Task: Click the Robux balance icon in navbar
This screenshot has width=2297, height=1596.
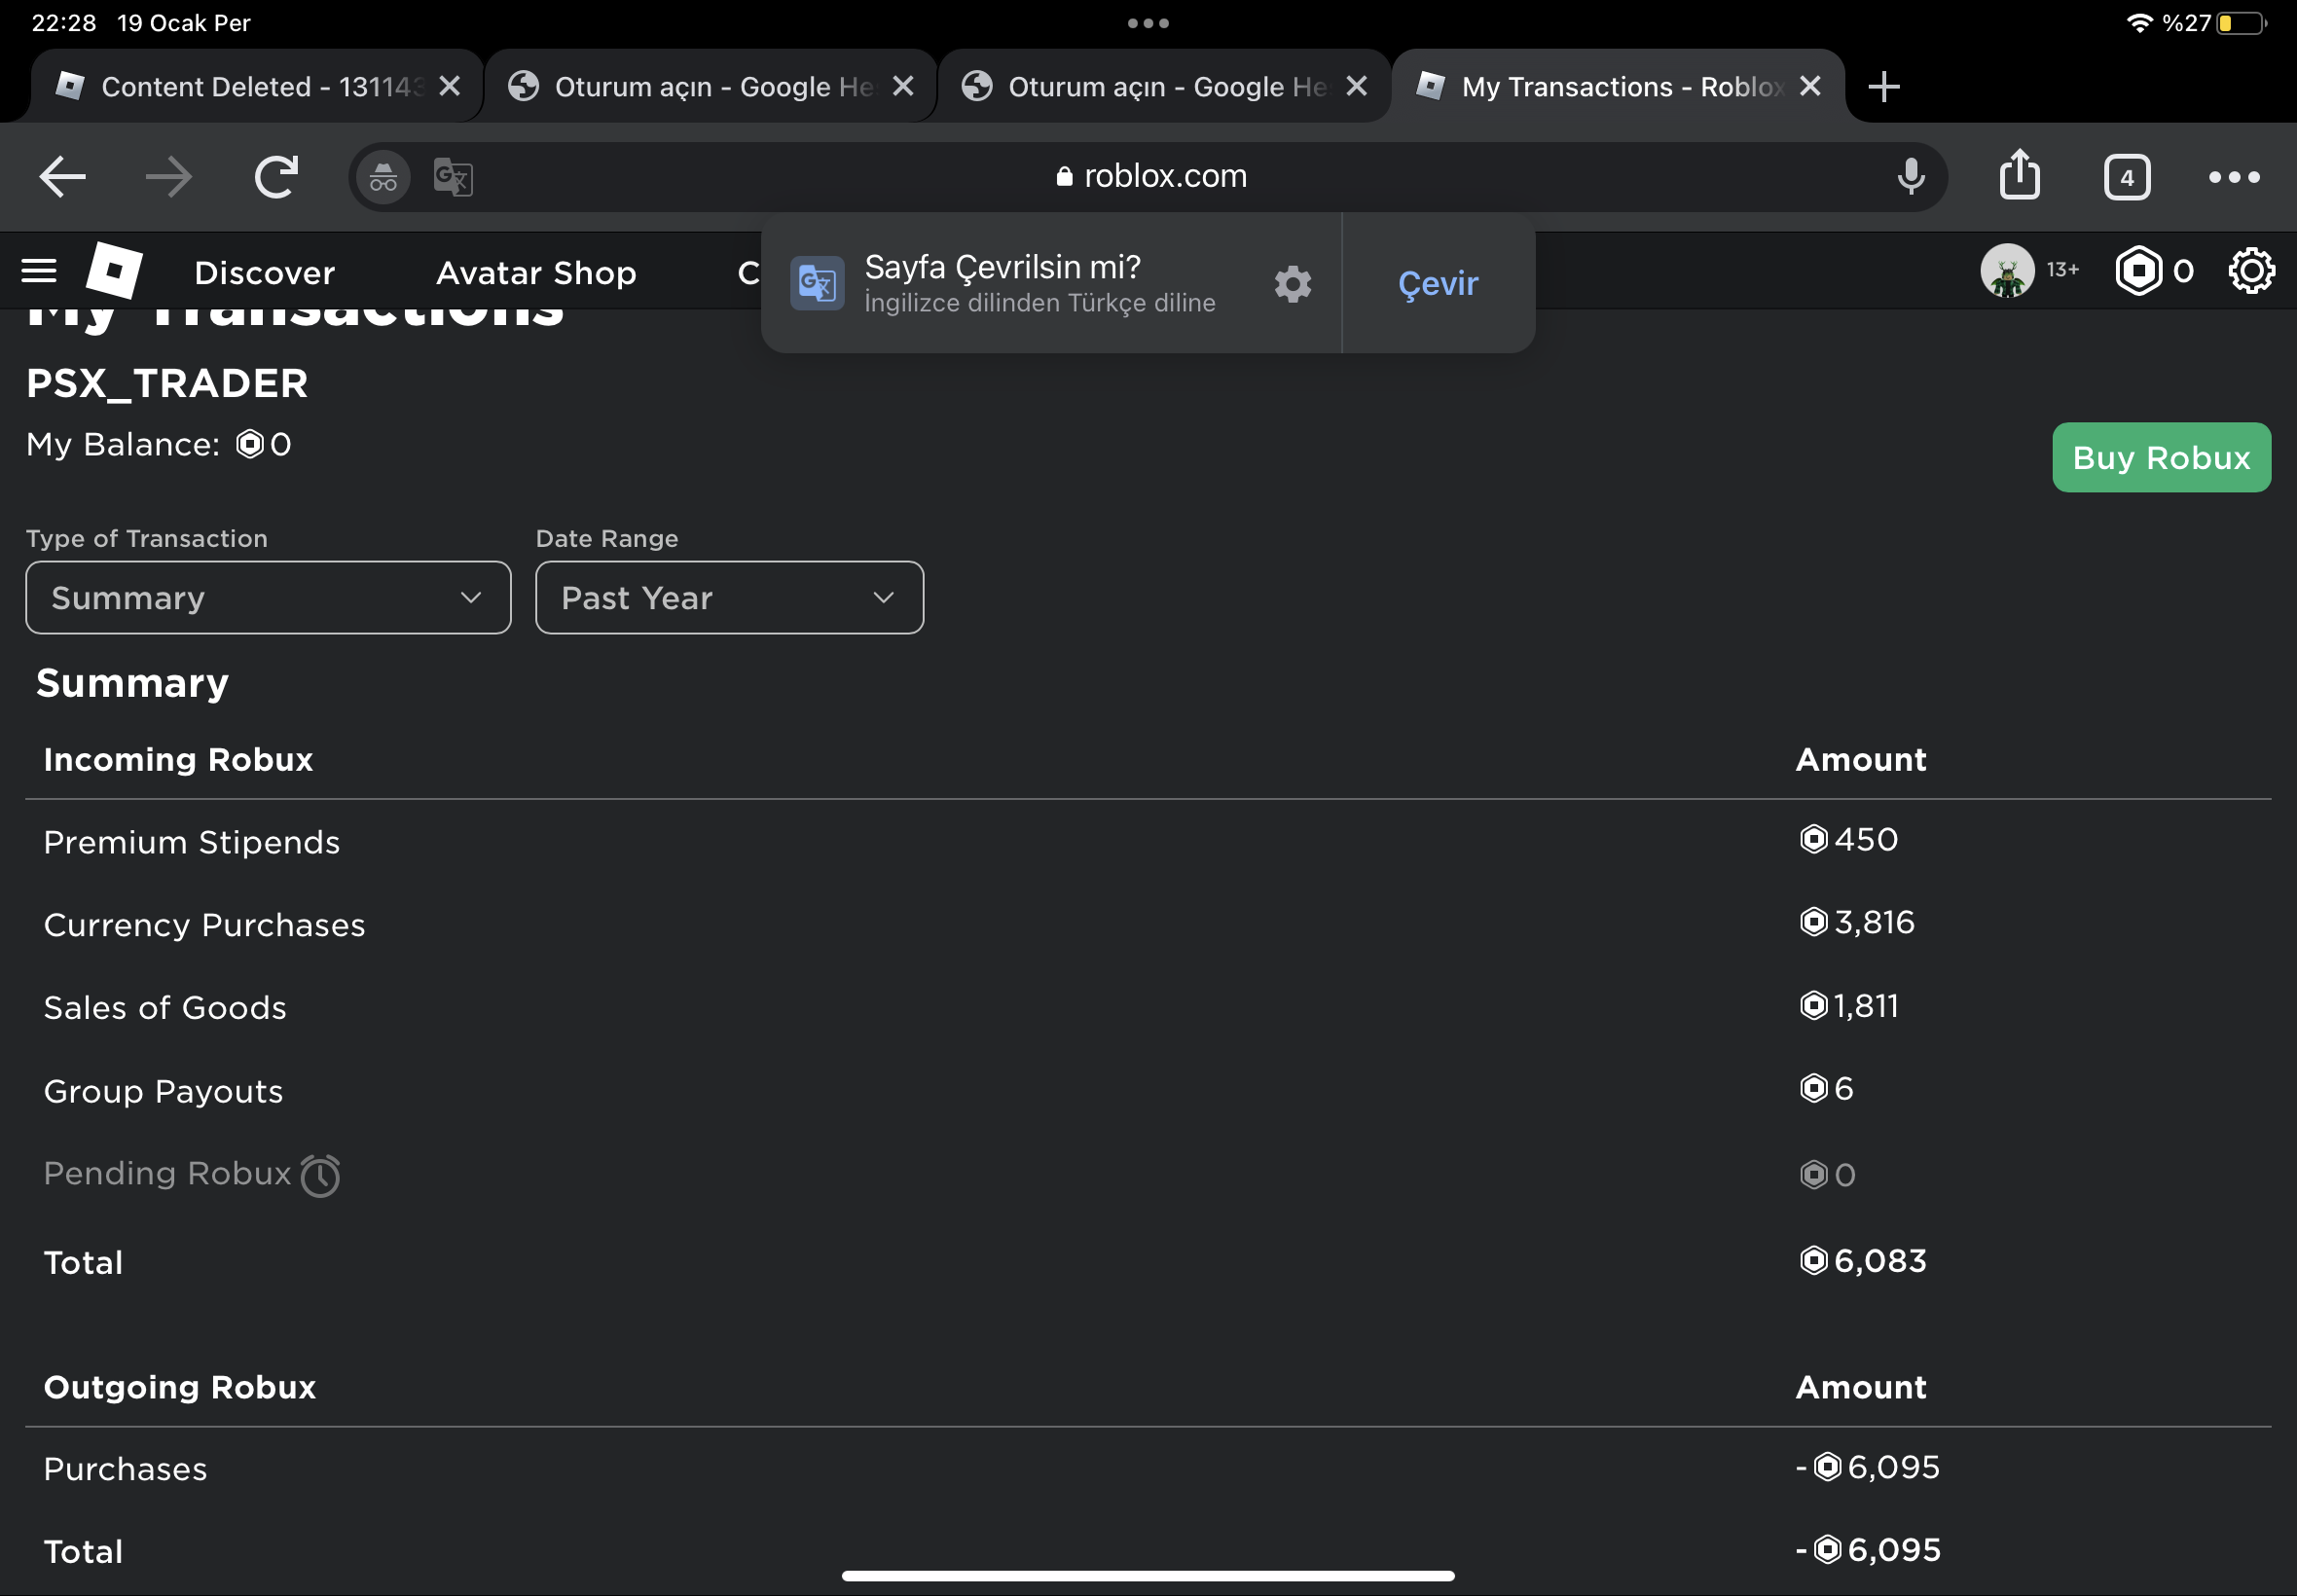Action: coord(2138,271)
